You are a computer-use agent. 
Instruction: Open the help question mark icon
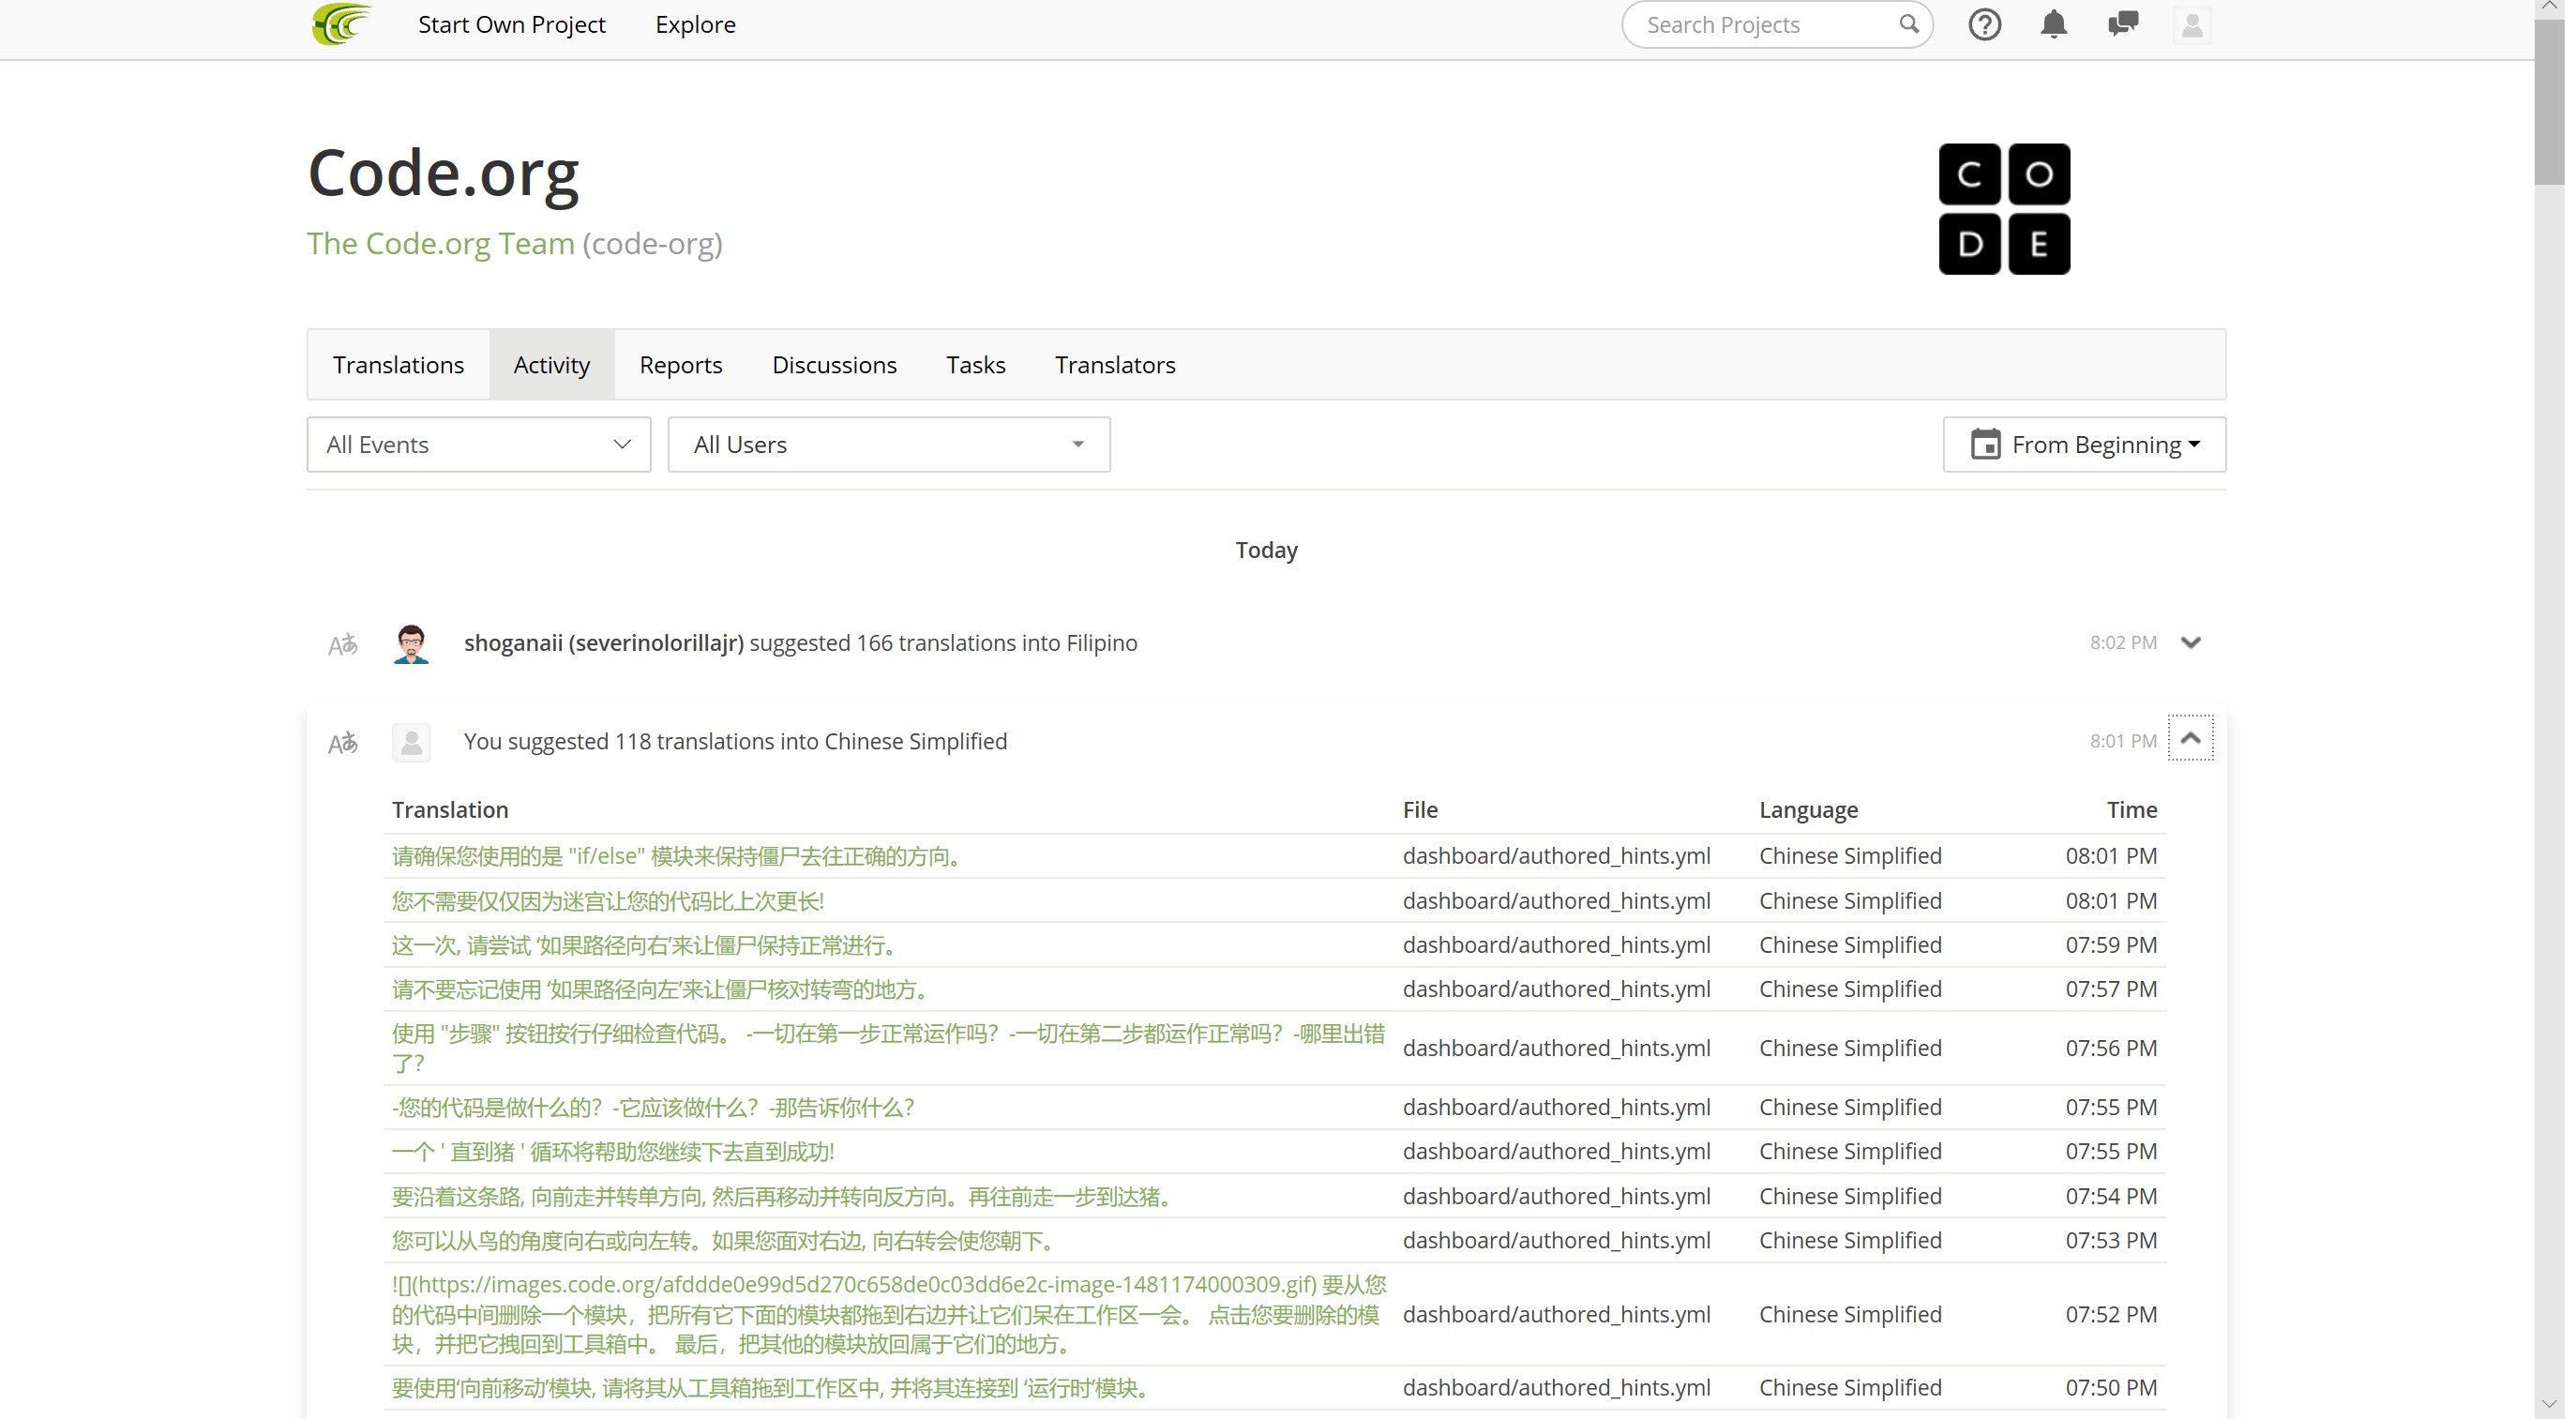pos(1984,24)
